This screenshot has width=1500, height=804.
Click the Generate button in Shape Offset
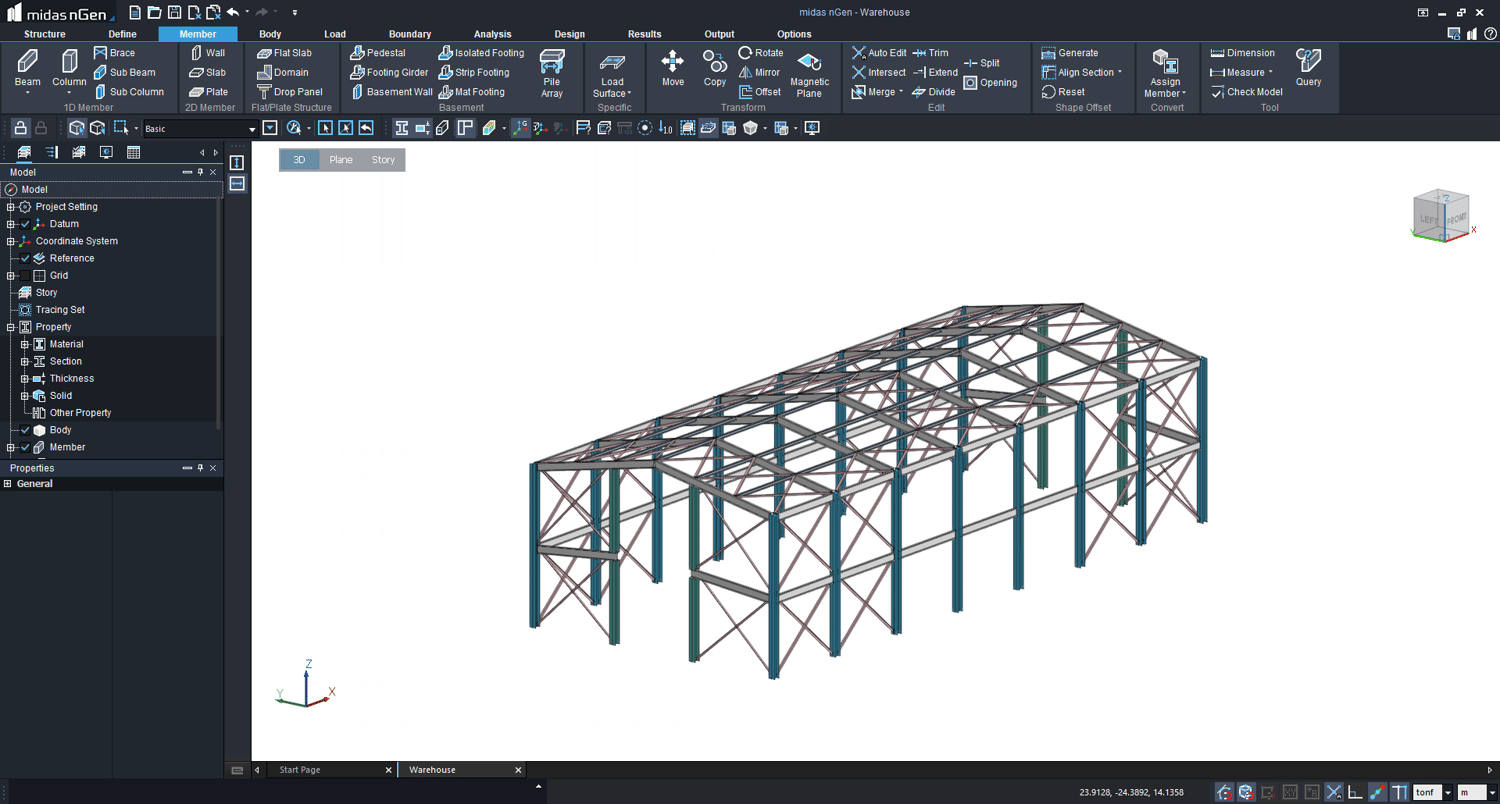pyautogui.click(x=1077, y=52)
